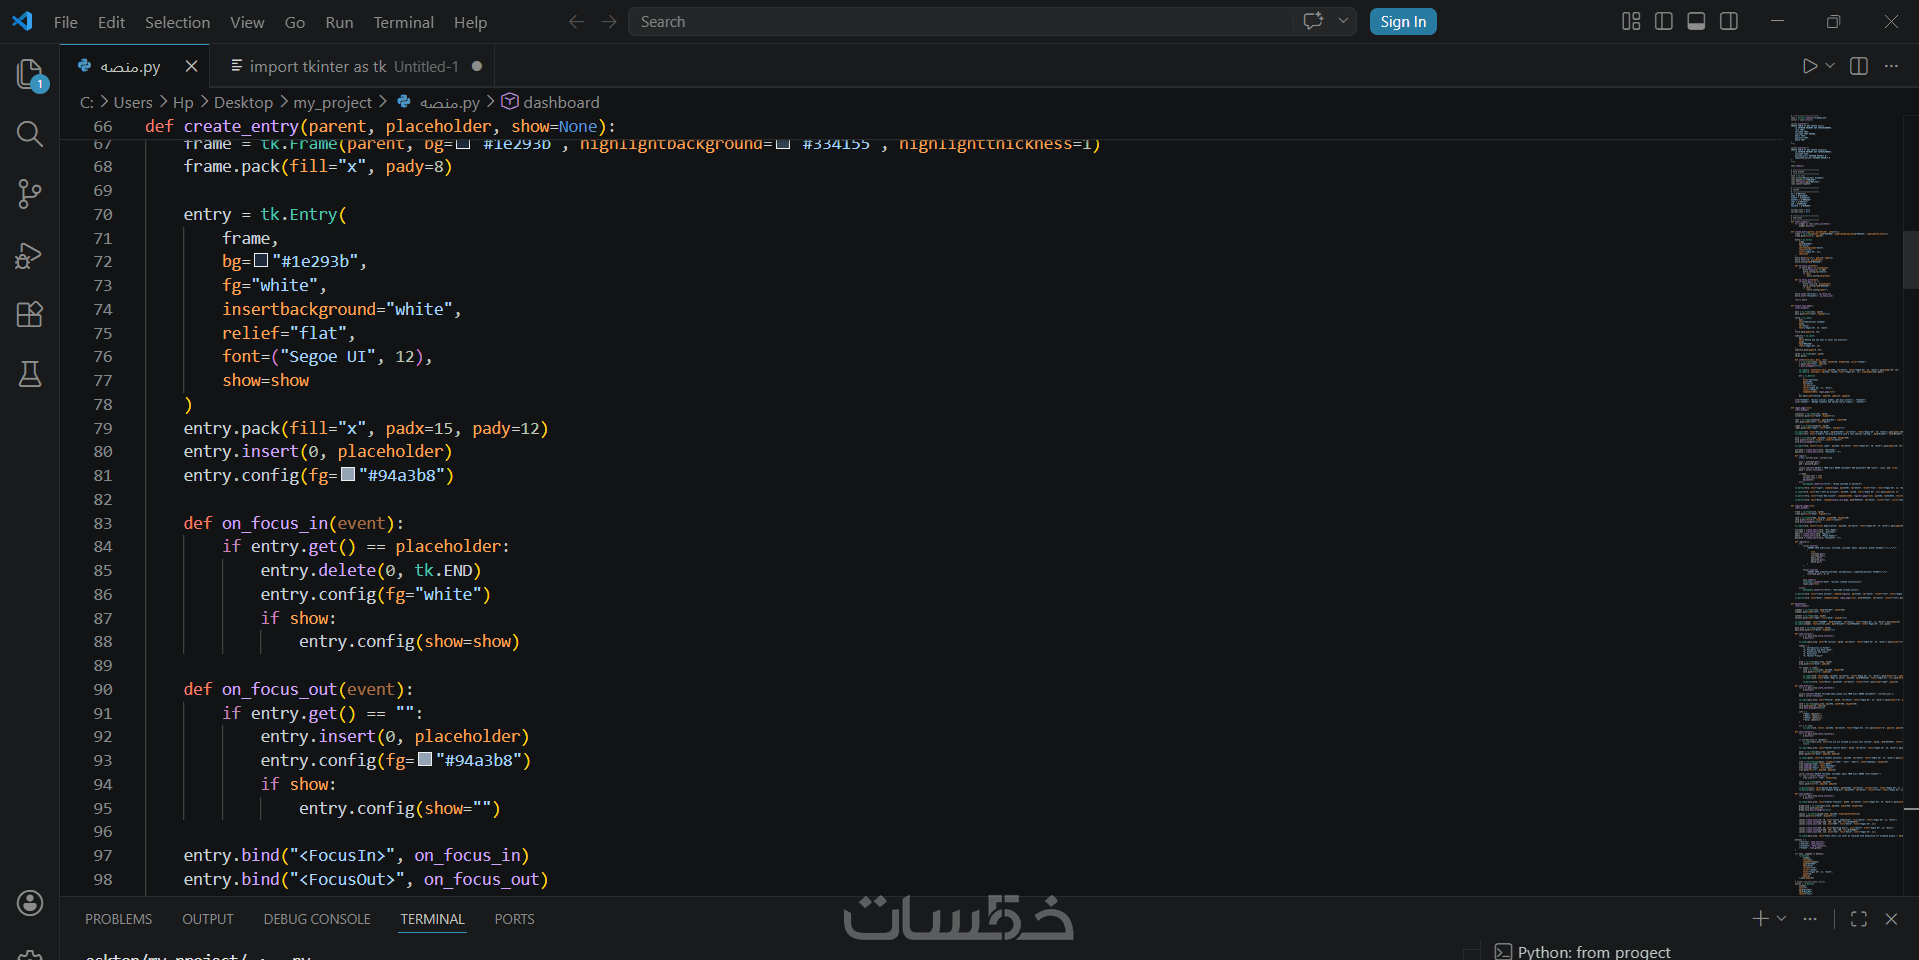Image resolution: width=1919 pixels, height=960 pixels.
Task: Toggle the primary side bar layout button
Action: 1664,21
